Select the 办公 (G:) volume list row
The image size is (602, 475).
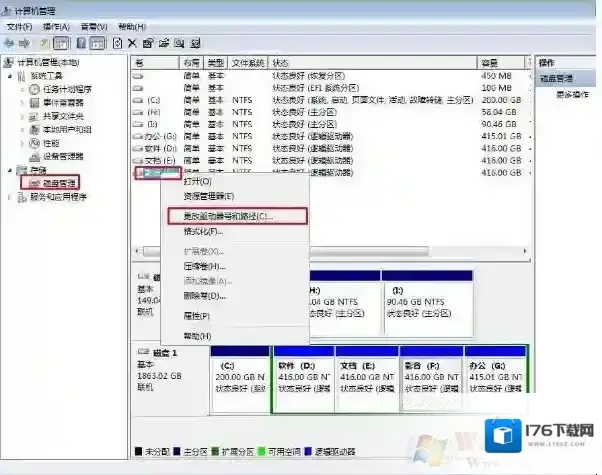pyautogui.click(x=331, y=136)
